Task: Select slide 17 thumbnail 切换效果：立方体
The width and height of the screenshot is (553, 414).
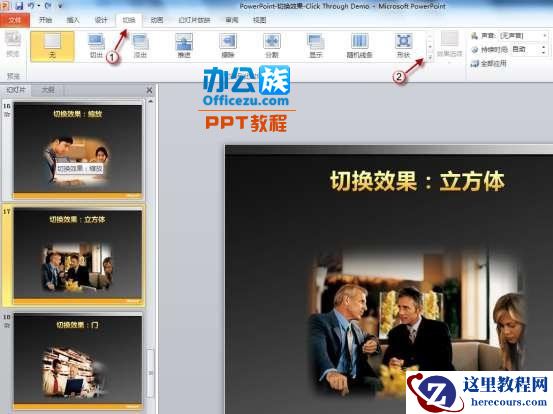Action: pyautogui.click(x=78, y=256)
